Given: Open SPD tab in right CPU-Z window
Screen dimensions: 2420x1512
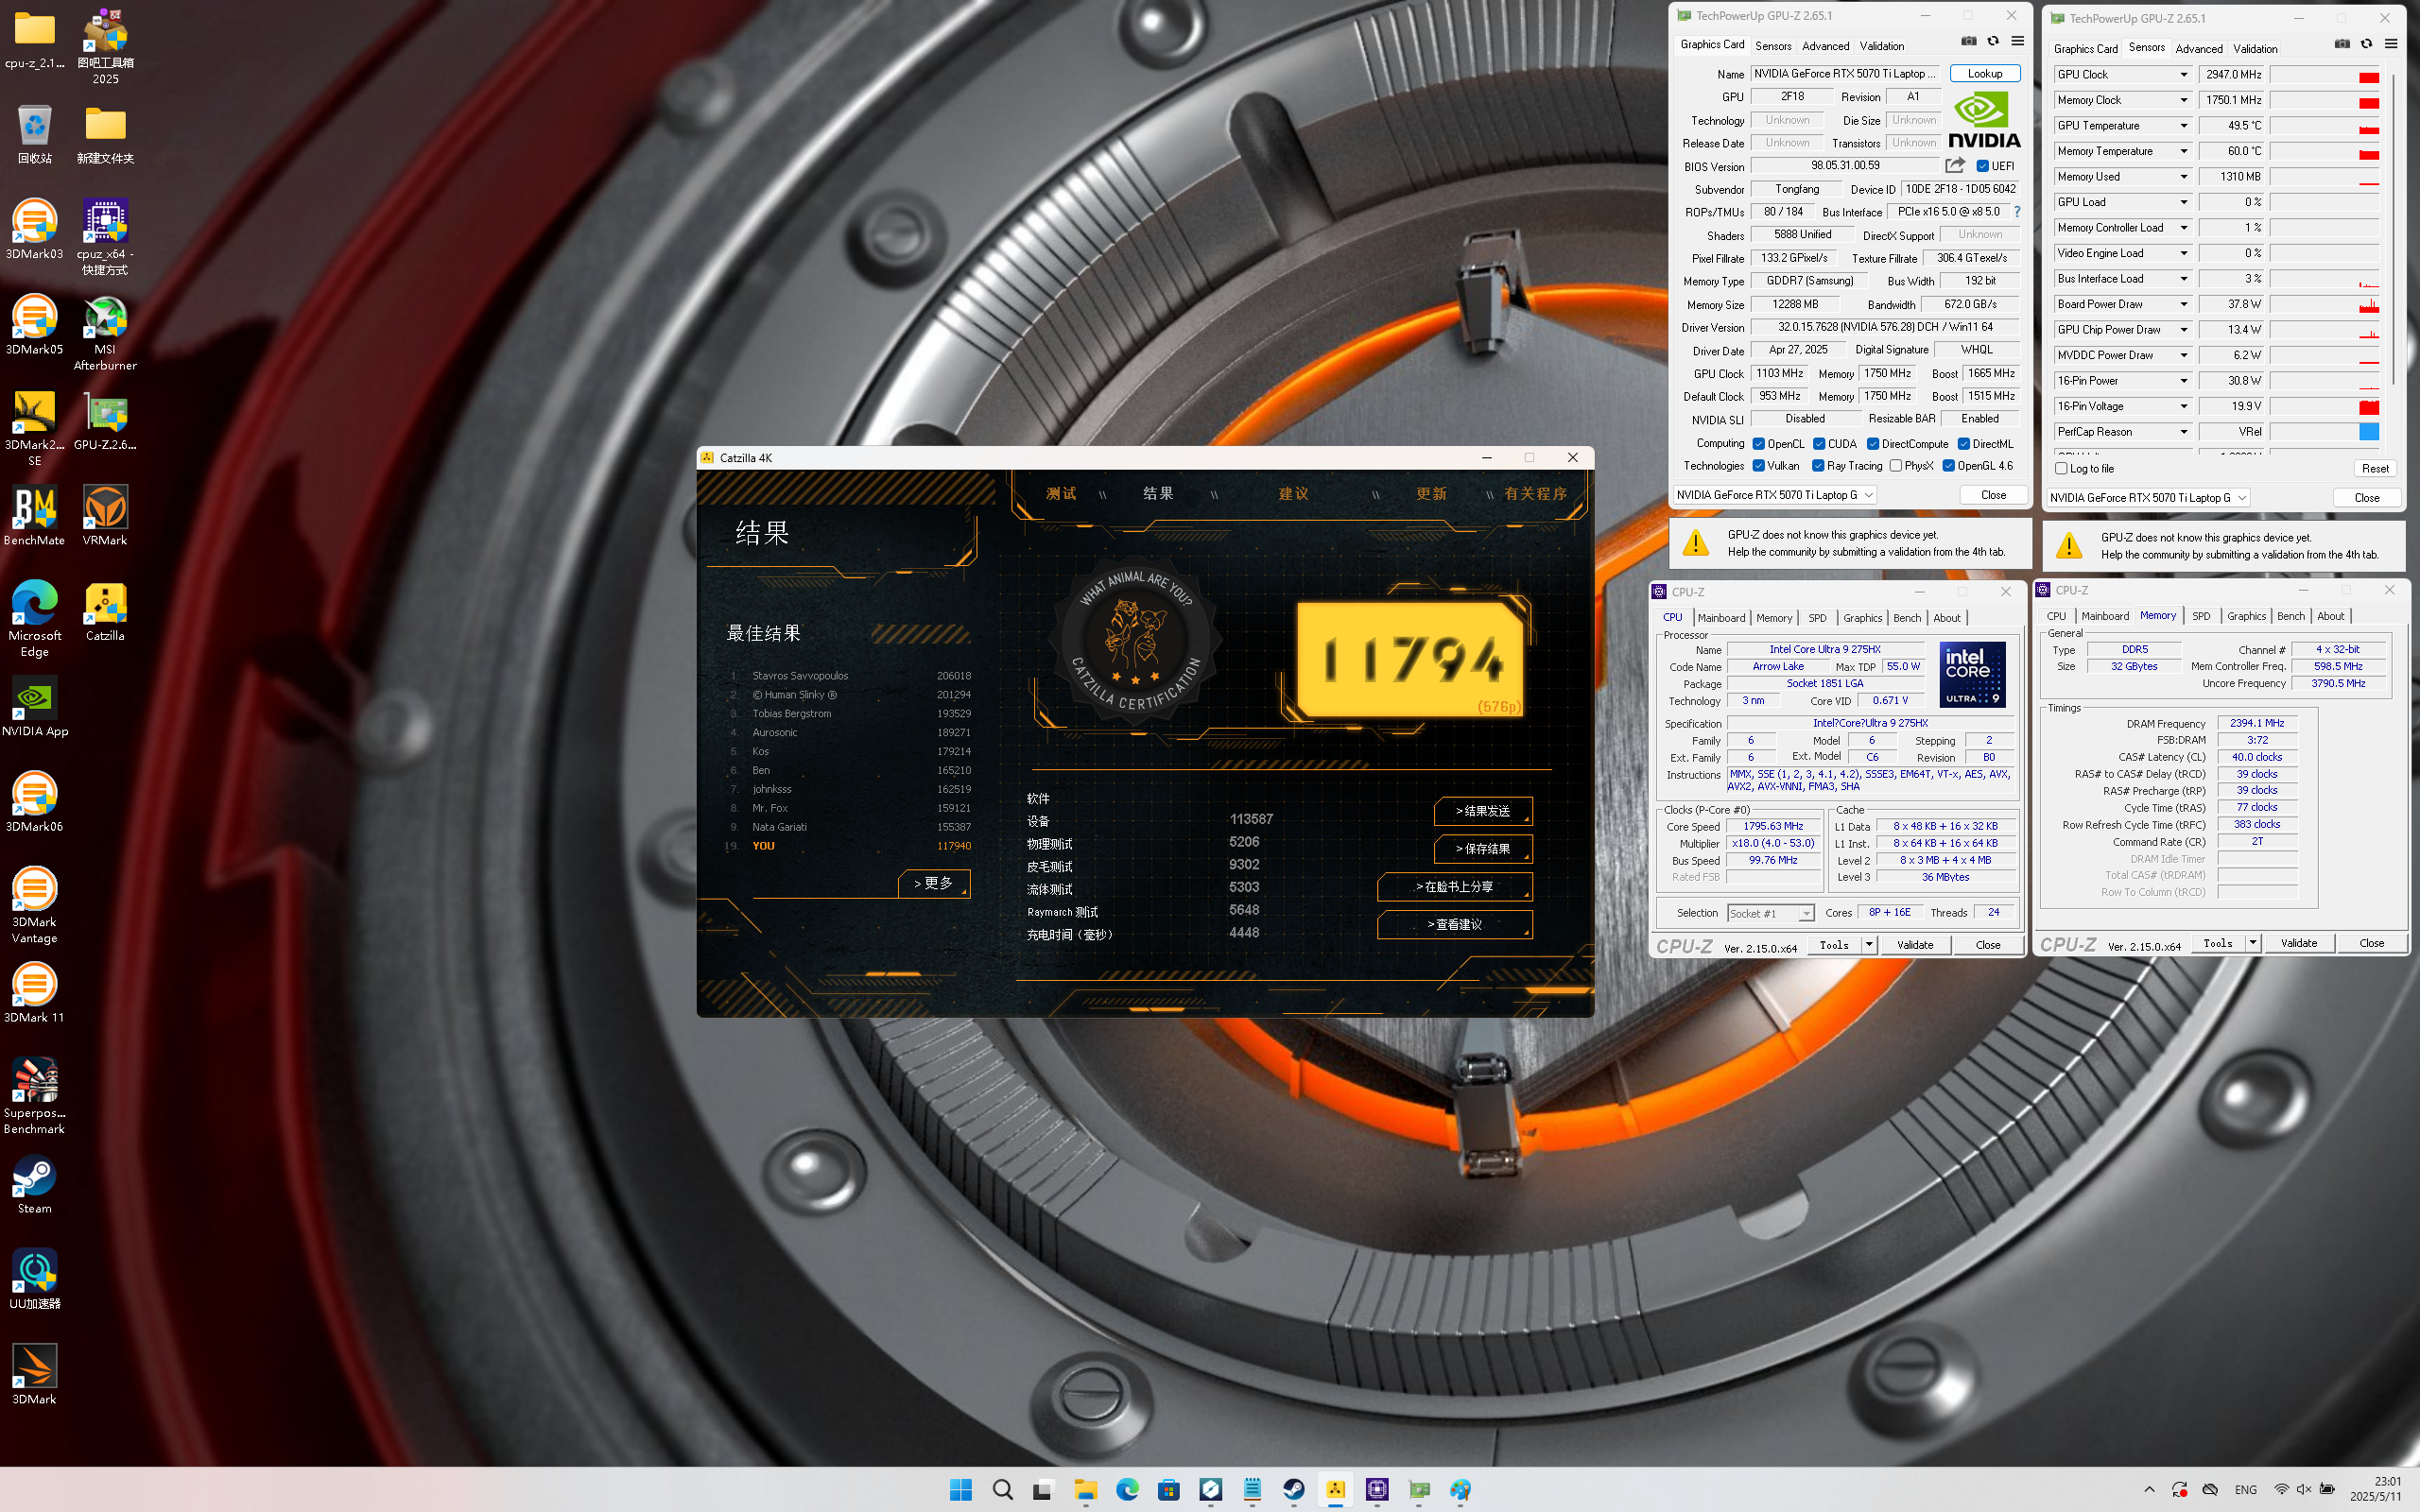Looking at the screenshot, I should [2201, 616].
